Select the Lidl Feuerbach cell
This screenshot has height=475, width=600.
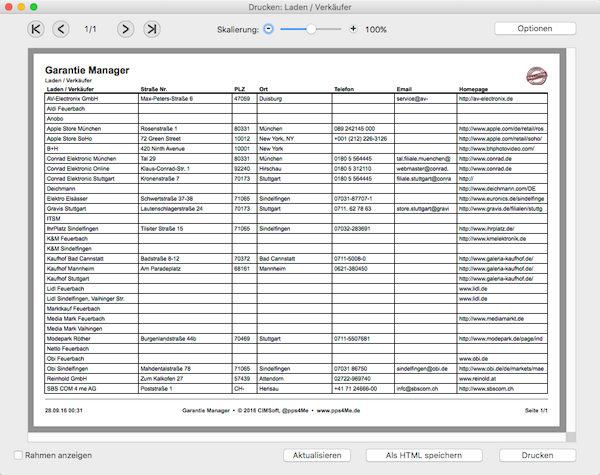(91, 289)
